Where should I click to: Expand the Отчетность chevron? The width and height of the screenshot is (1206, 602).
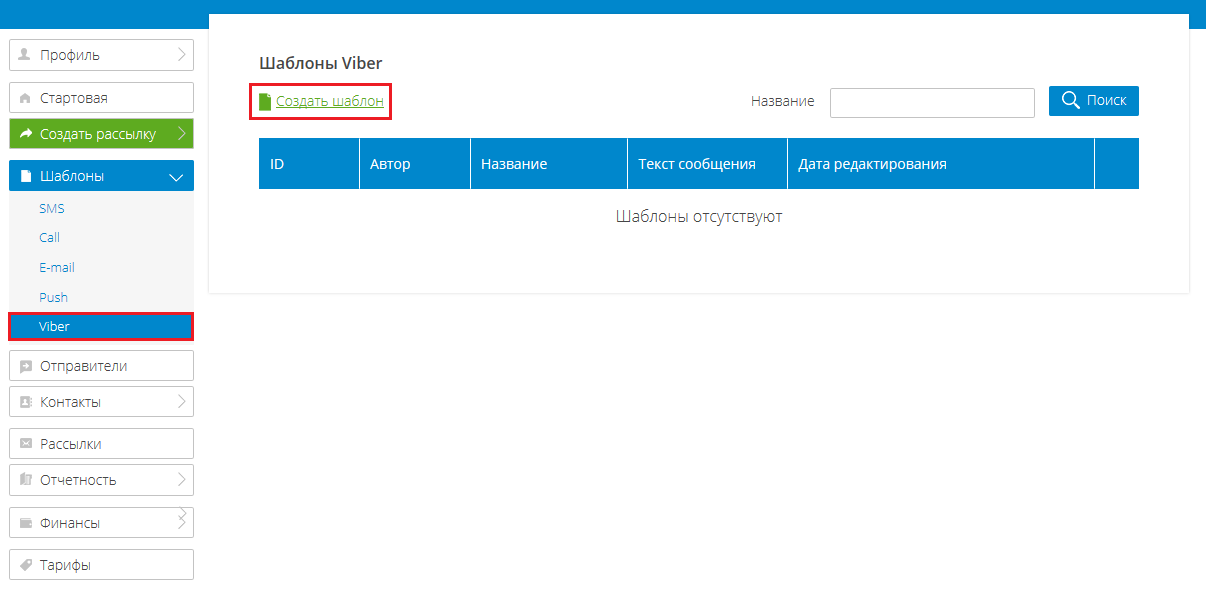point(182,480)
